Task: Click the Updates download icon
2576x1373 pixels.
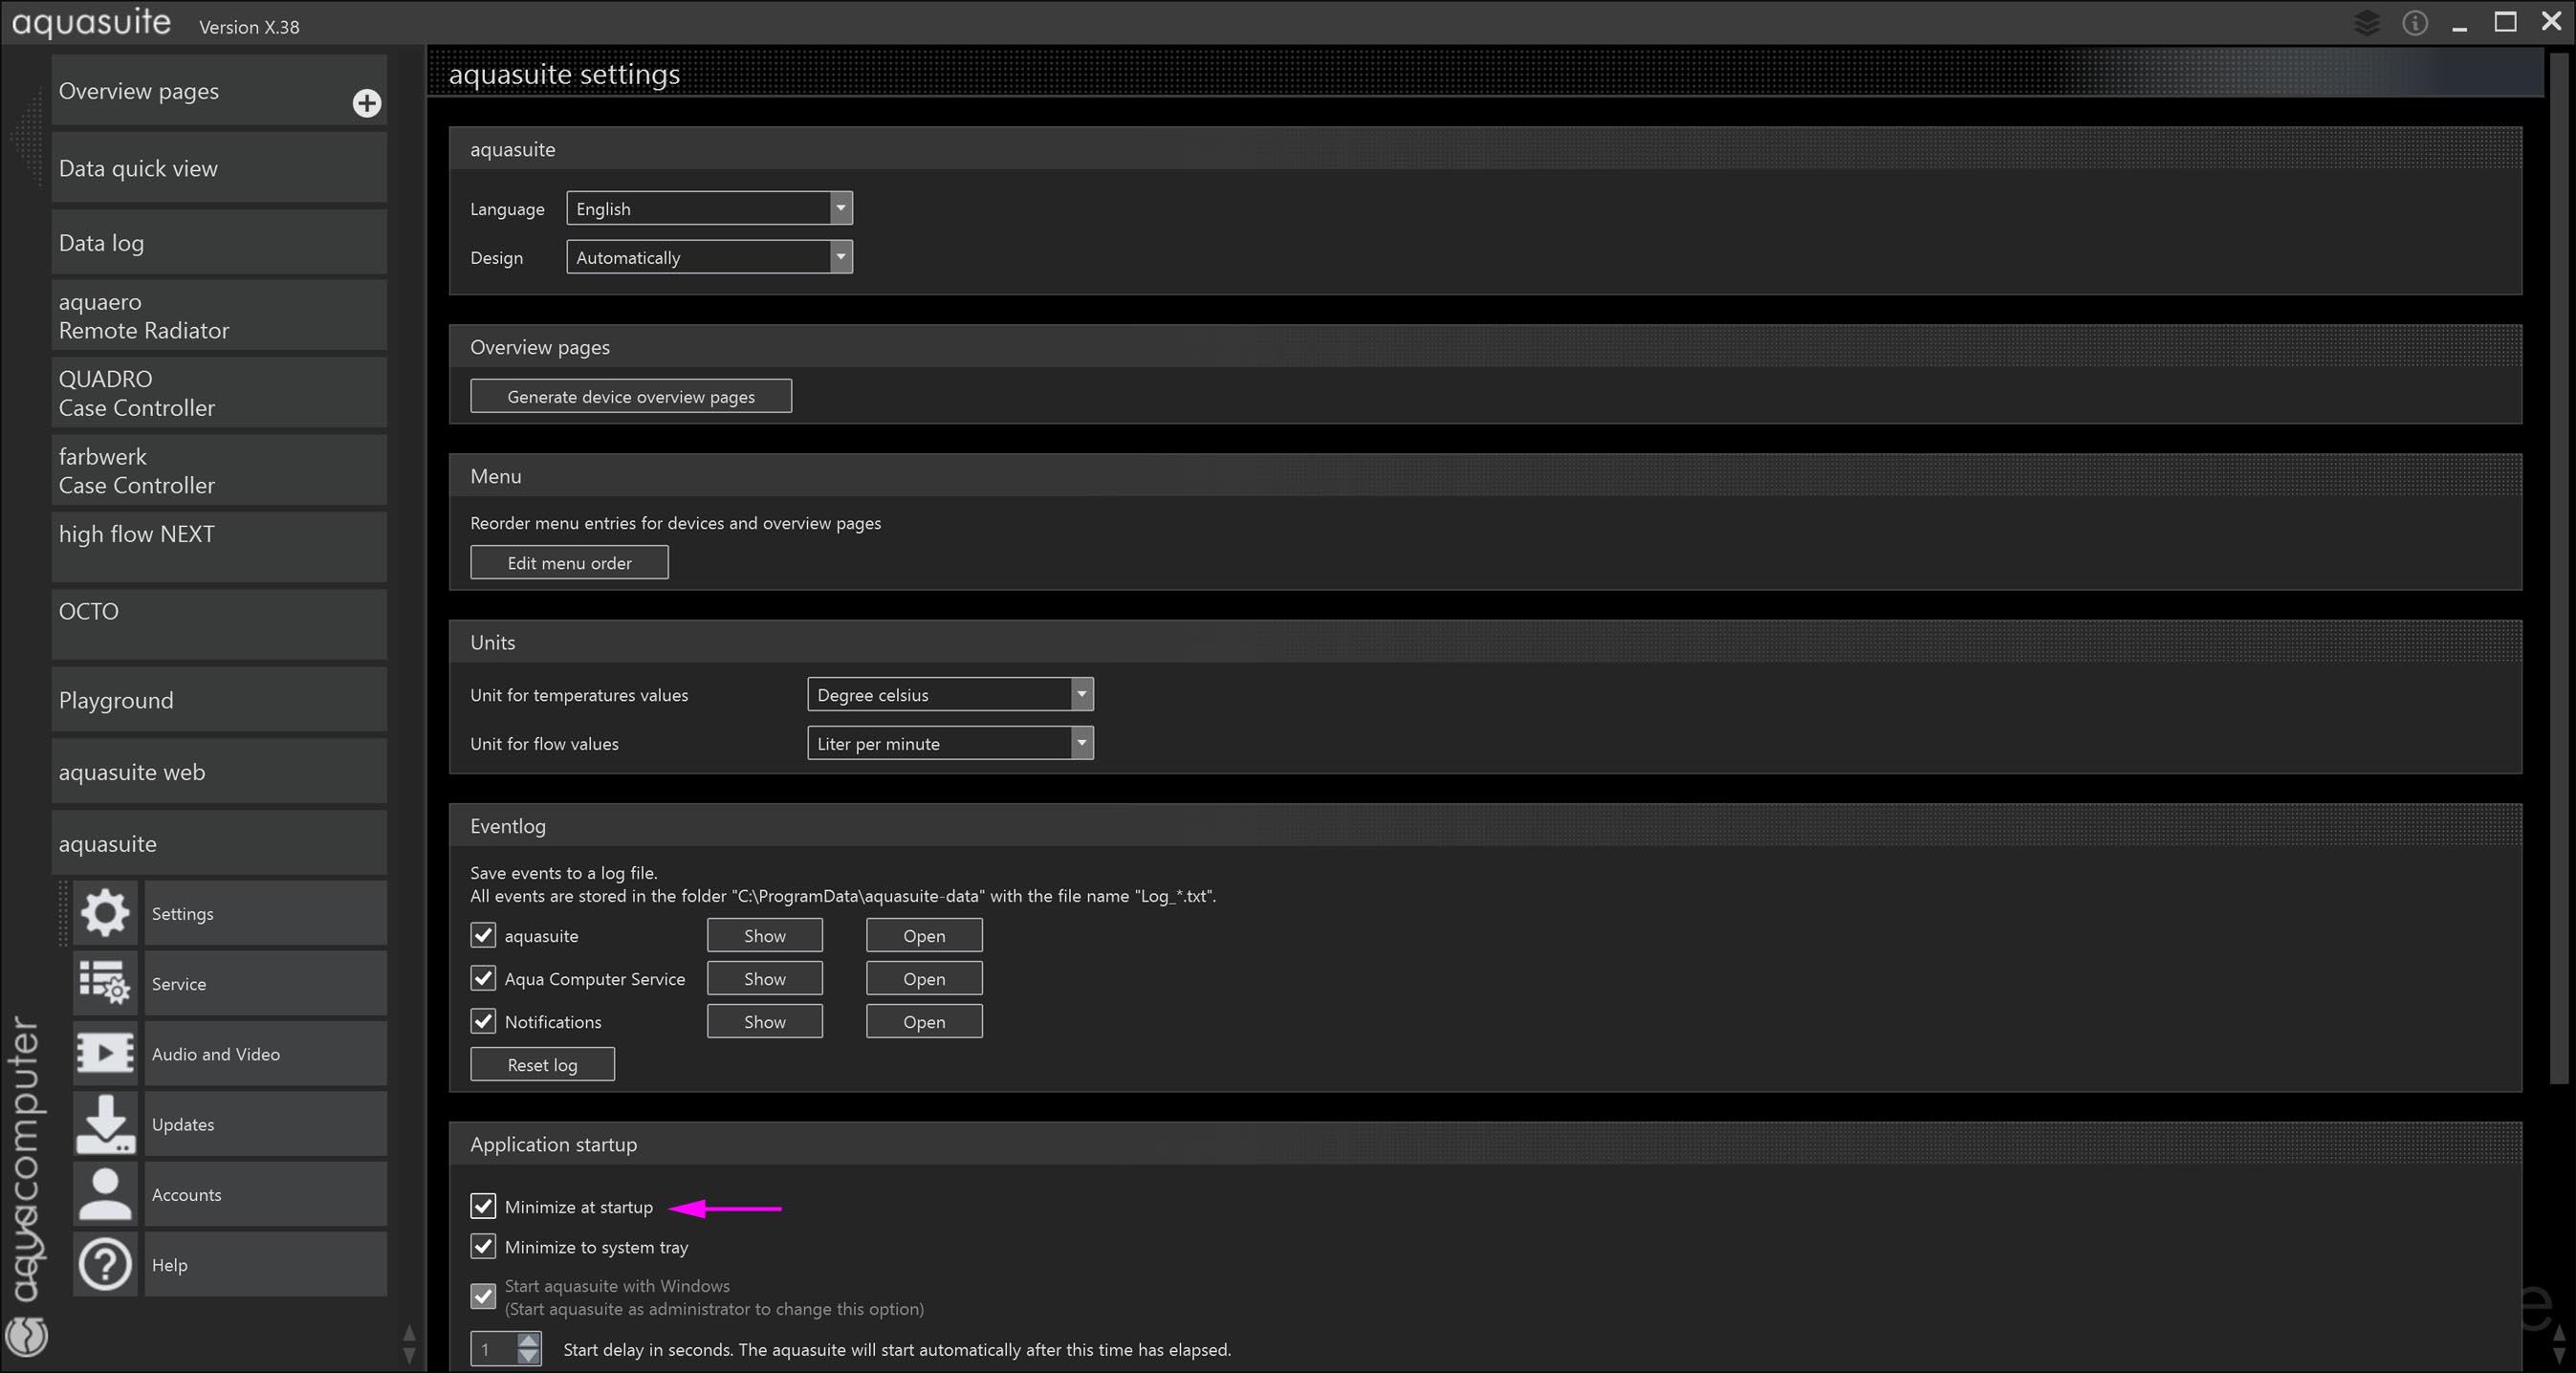Action: click(105, 1123)
